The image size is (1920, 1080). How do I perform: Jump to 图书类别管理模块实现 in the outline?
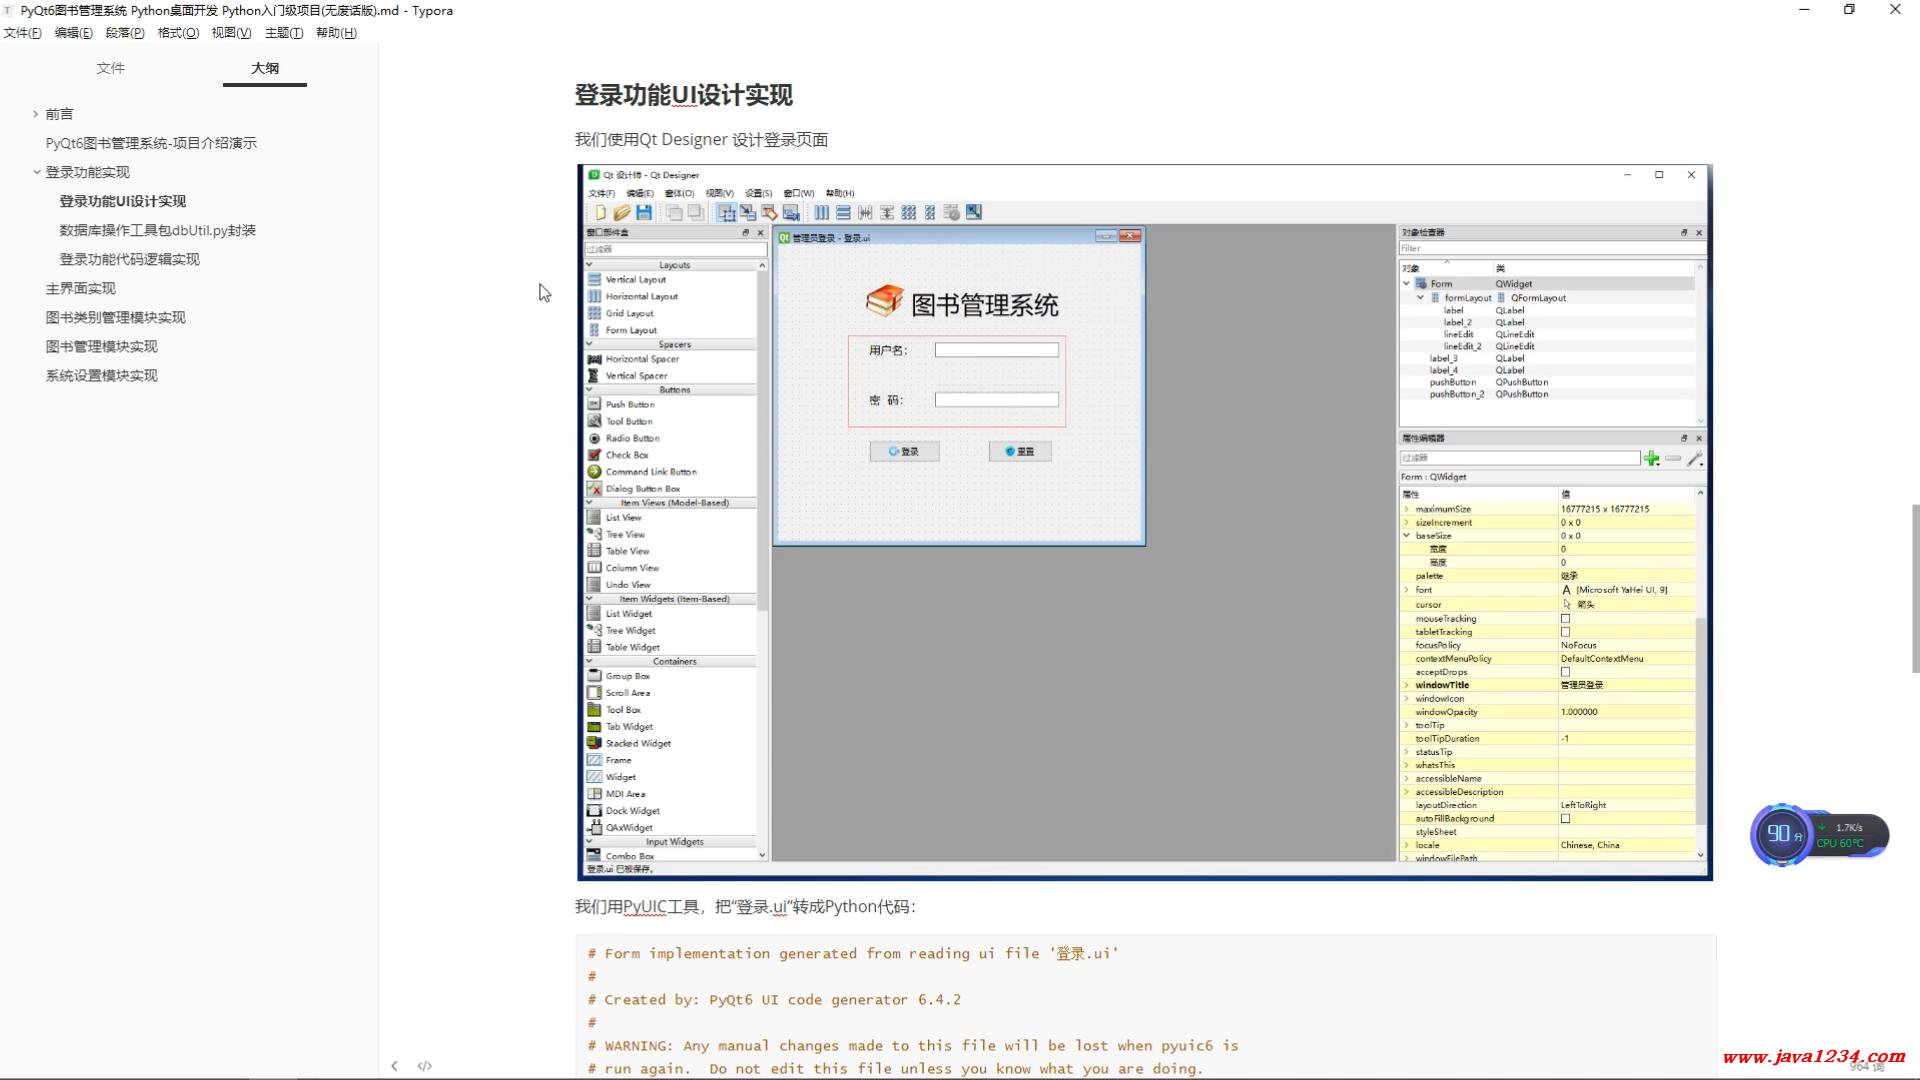click(115, 317)
